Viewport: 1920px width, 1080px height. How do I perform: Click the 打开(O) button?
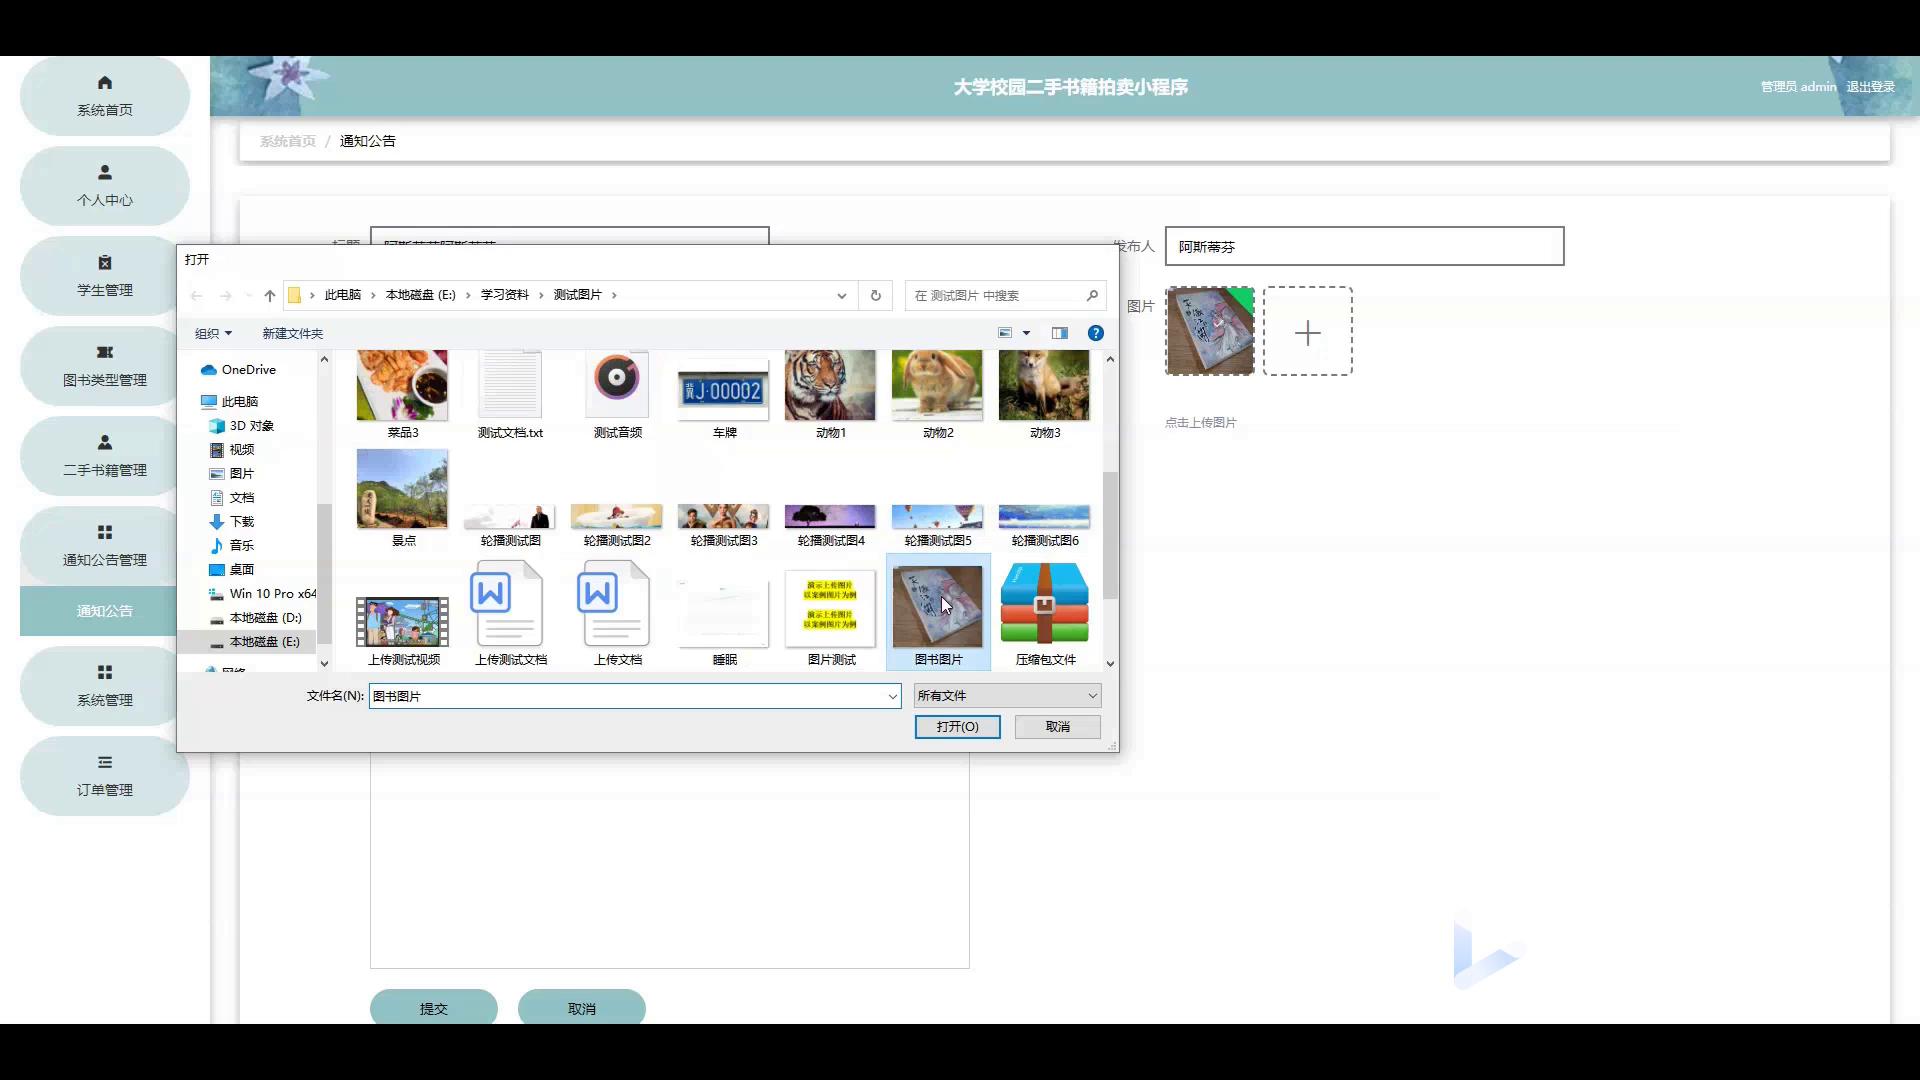[957, 727]
